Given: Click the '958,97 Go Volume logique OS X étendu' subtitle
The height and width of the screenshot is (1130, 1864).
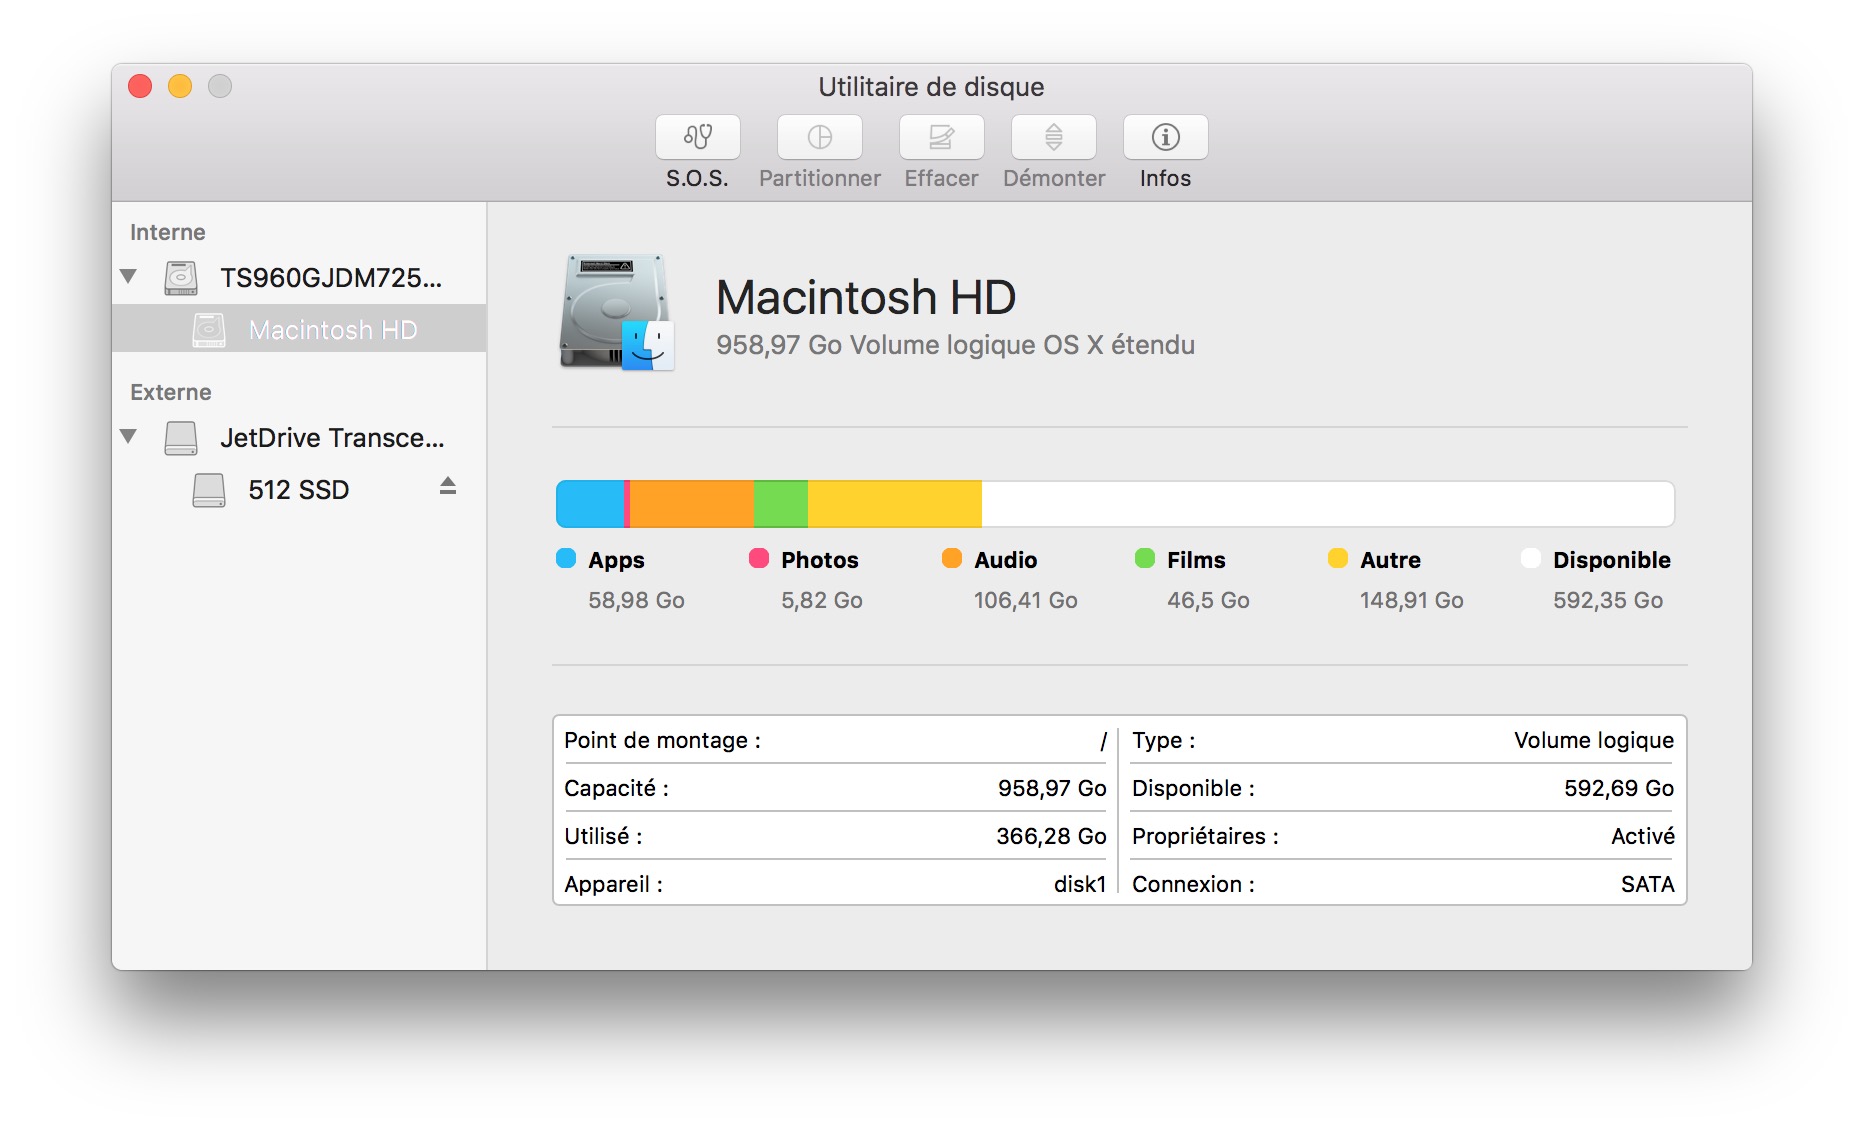Looking at the screenshot, I should click(x=955, y=345).
